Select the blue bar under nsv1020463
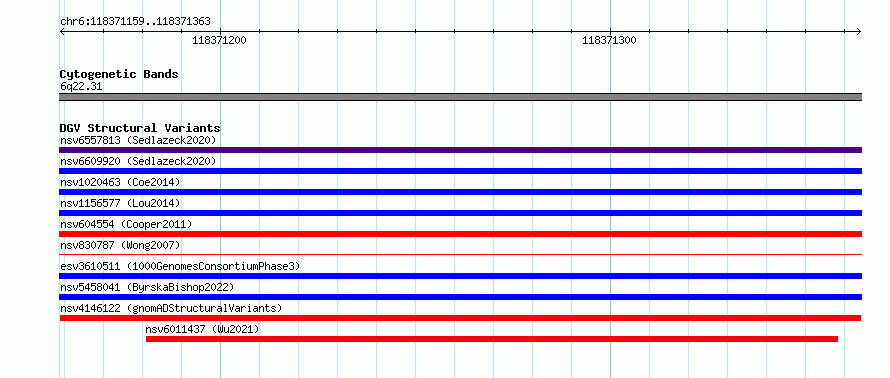890x378 pixels. 460,192
